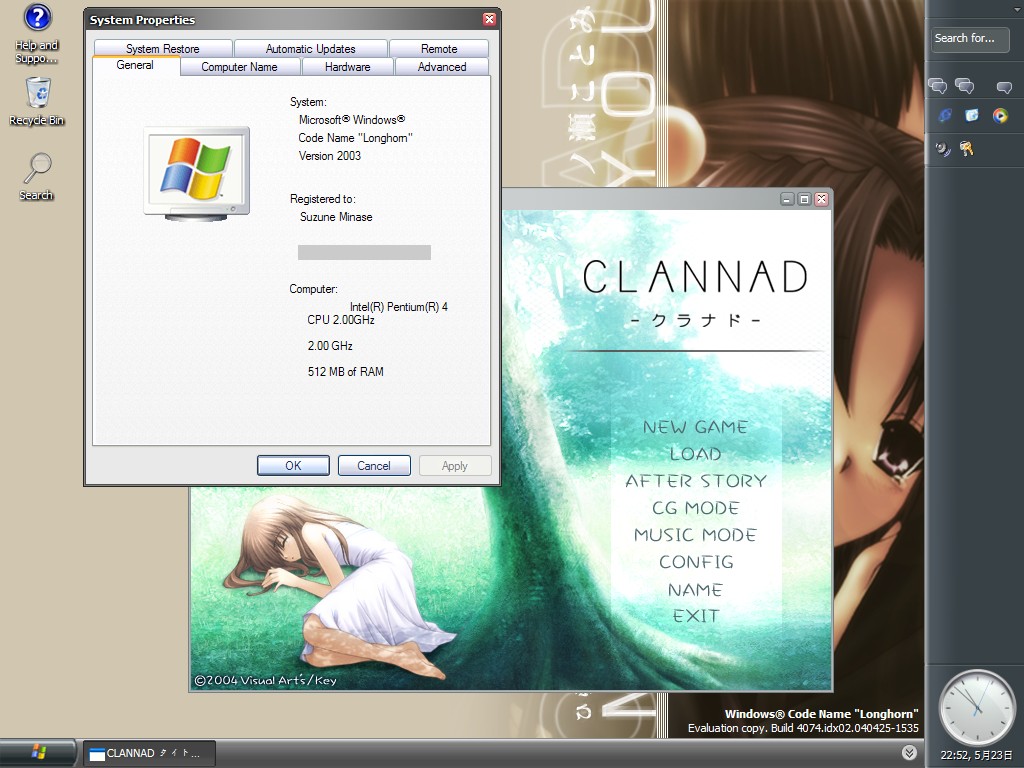Open the single chat bubble sidebar icon
This screenshot has width=1024, height=768.
tap(1004, 87)
